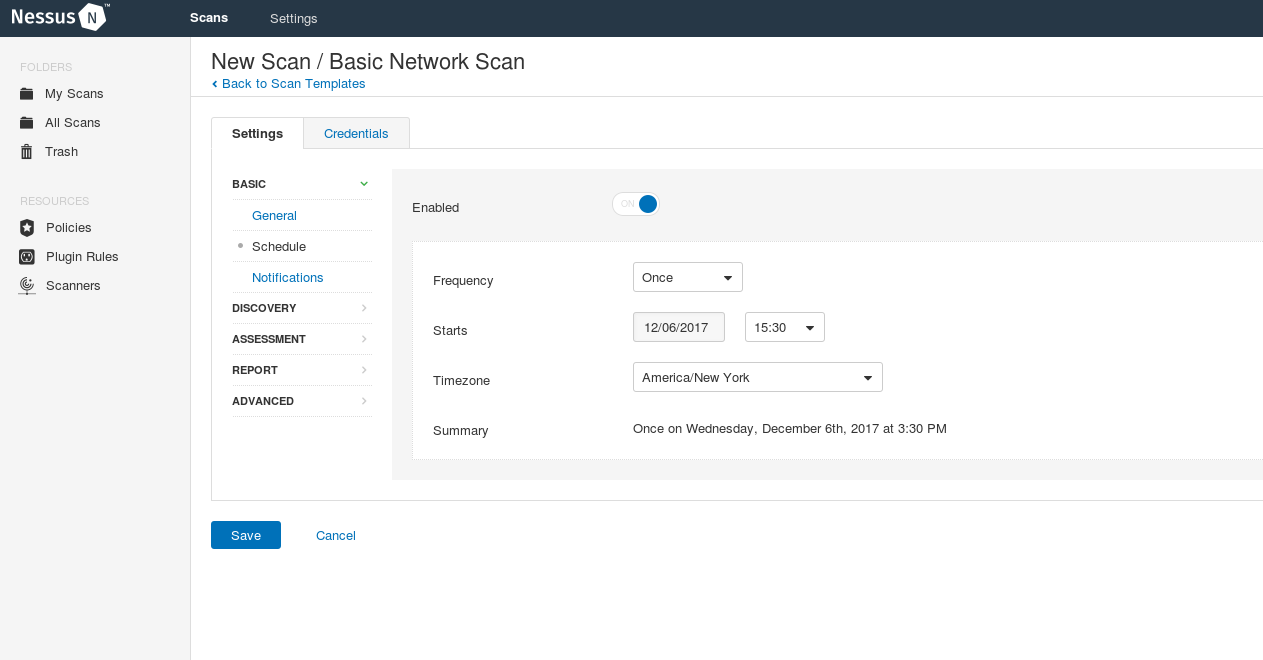Click the Plugin Rules icon

27,257
